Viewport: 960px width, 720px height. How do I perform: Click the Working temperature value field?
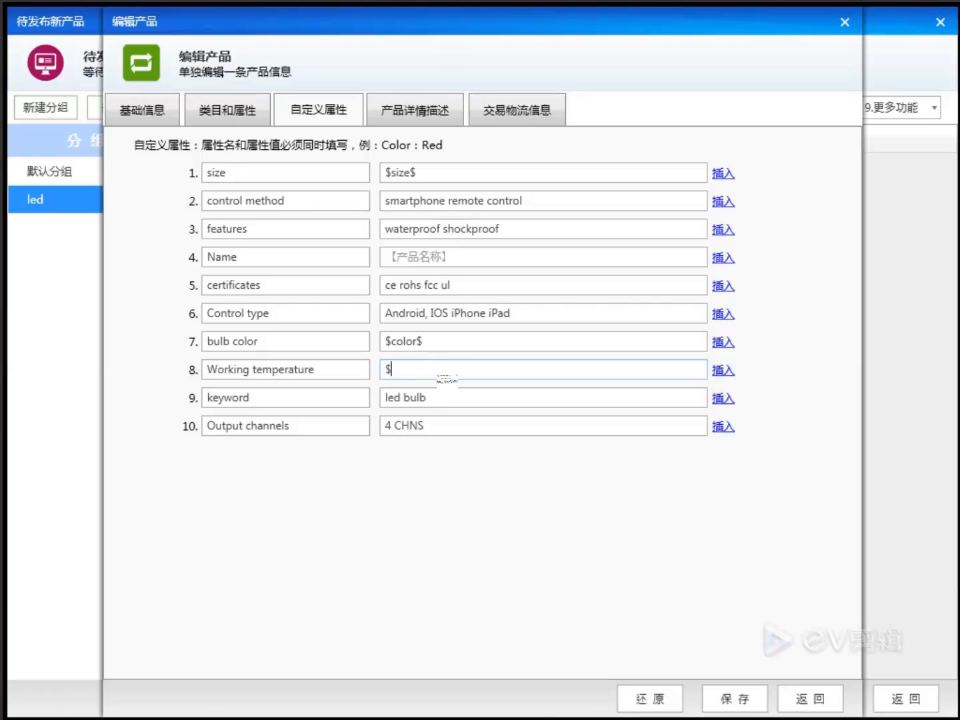click(543, 370)
